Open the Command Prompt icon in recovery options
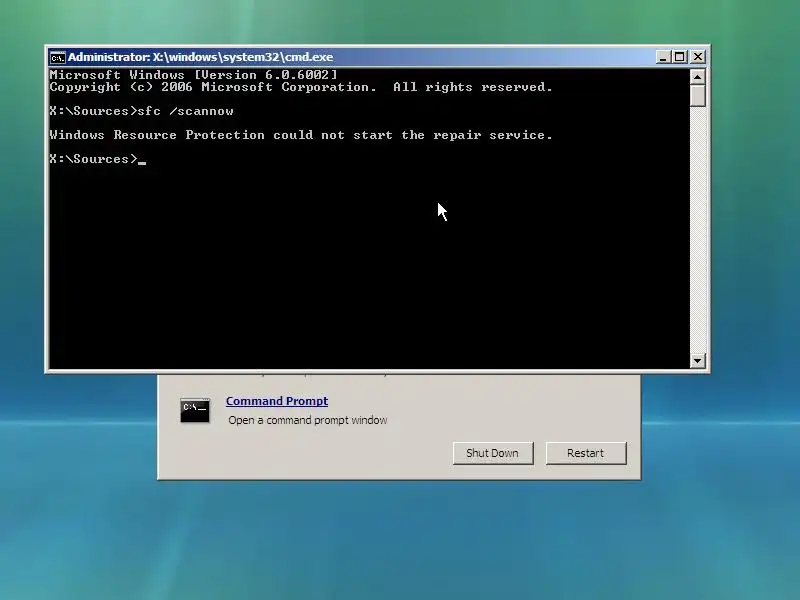 pyautogui.click(x=194, y=410)
